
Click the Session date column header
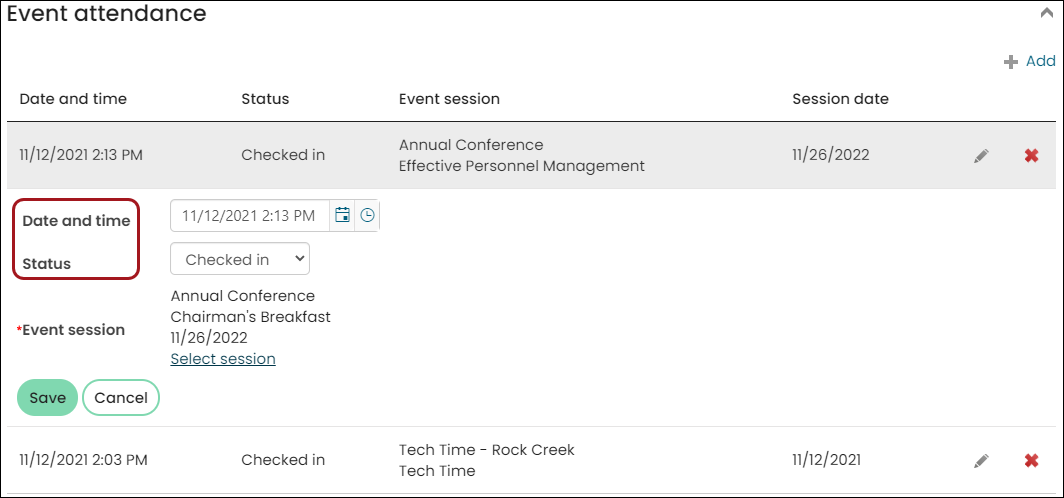coord(840,99)
